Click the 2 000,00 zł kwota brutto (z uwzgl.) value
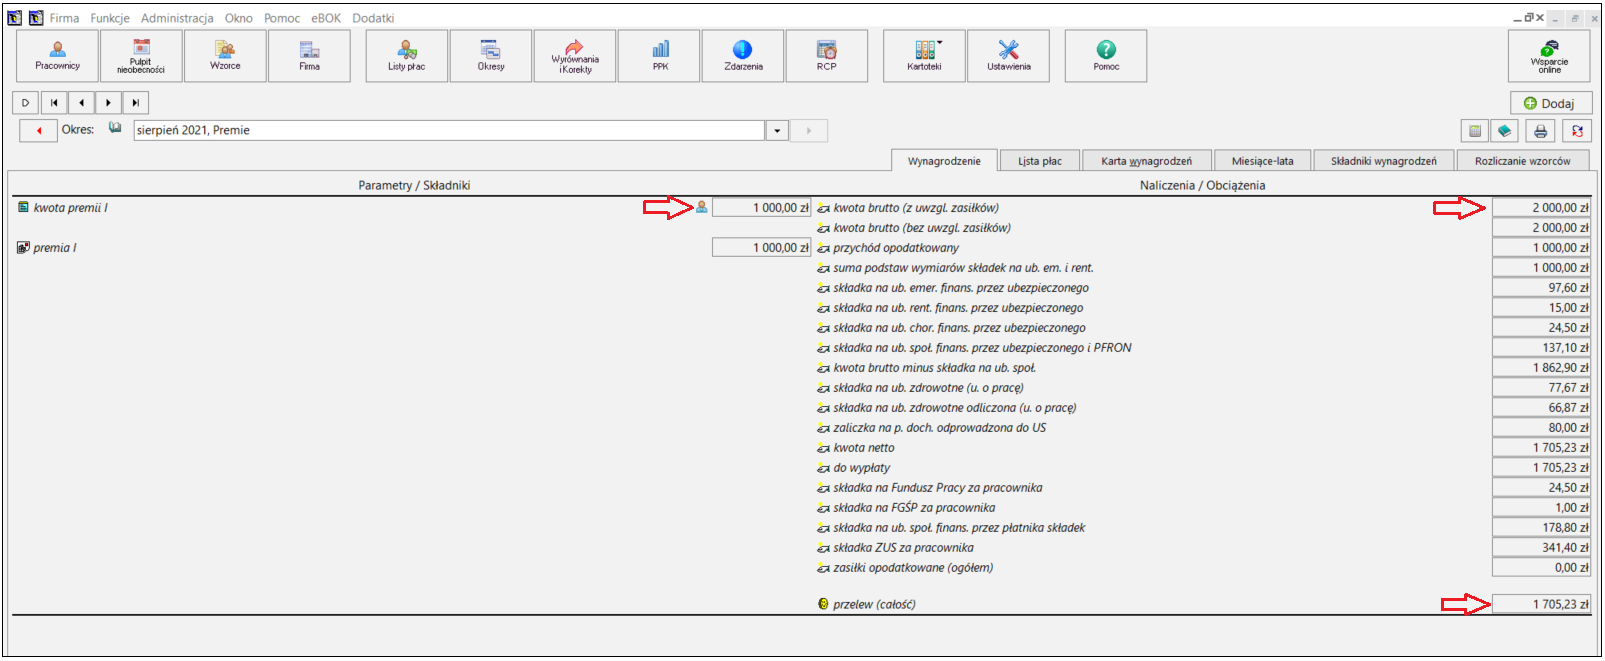The image size is (1605, 661). [1541, 207]
